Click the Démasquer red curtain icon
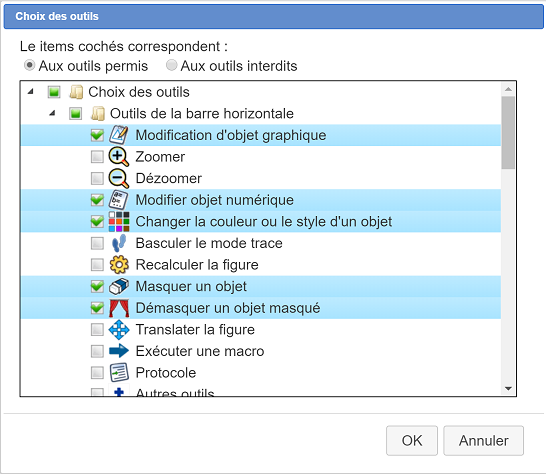The height and width of the screenshot is (474, 546). coord(119,308)
